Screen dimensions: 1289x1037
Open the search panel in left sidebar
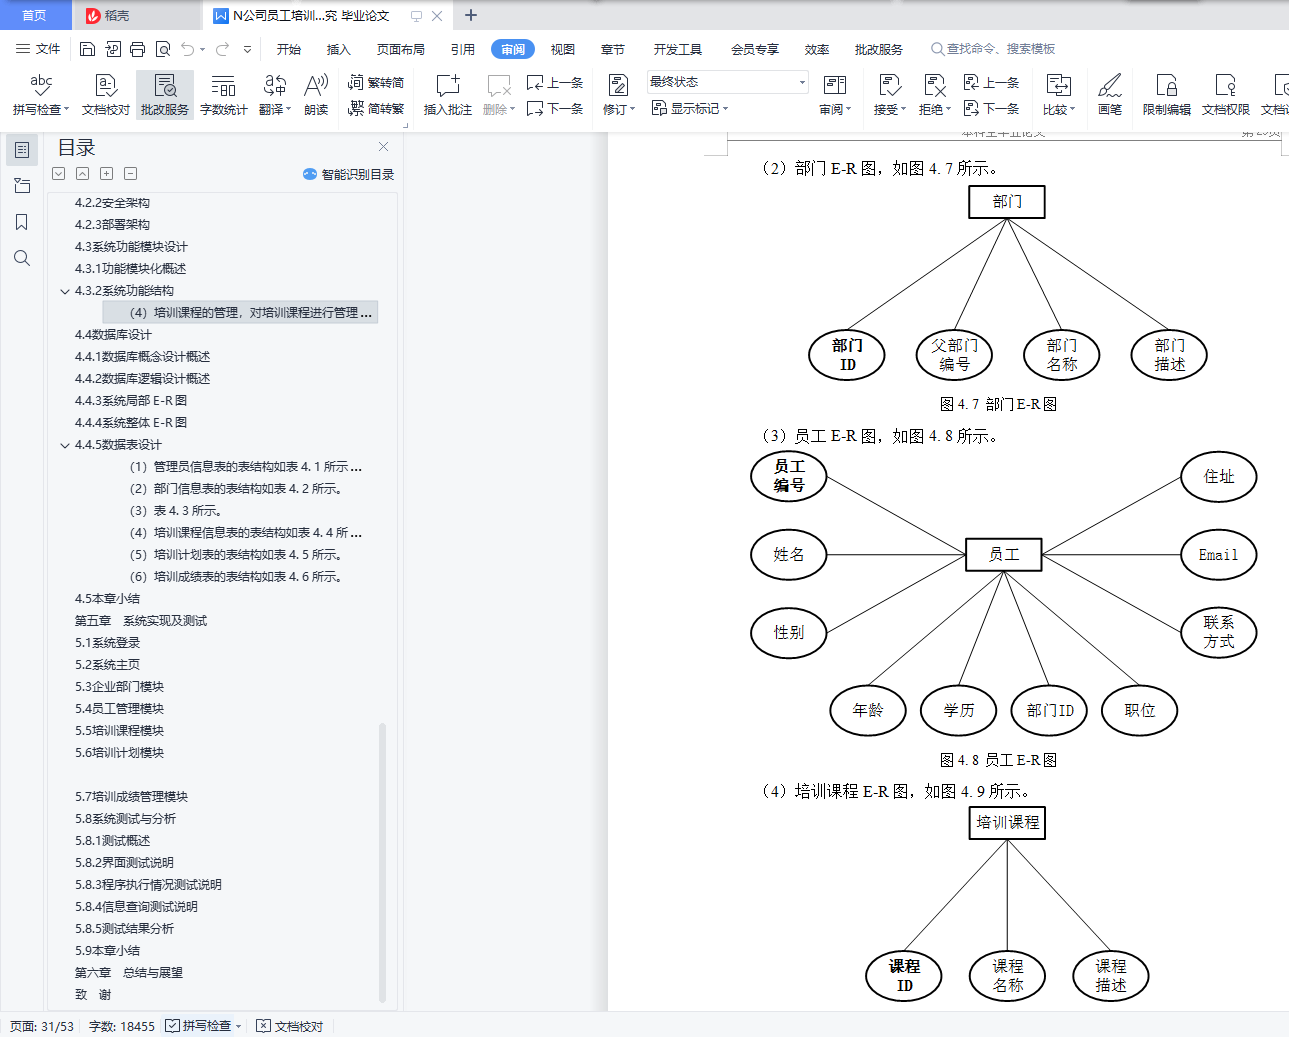pyautogui.click(x=22, y=258)
